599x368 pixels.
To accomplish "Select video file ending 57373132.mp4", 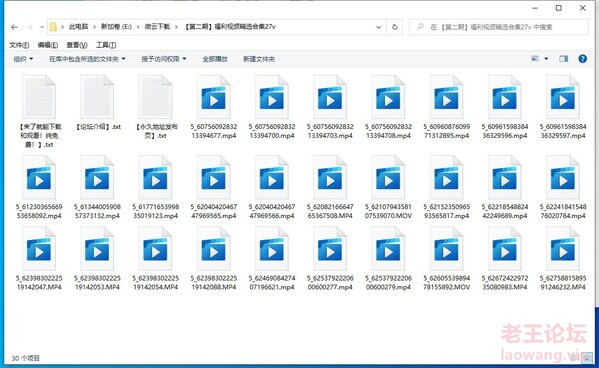I will [x=97, y=187].
